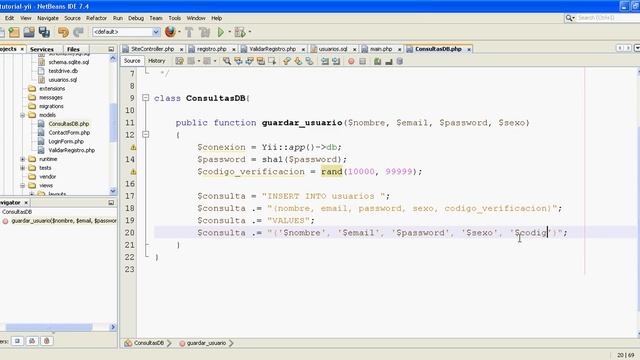Switch to History view button
This screenshot has width=640, height=360.
(156, 61)
